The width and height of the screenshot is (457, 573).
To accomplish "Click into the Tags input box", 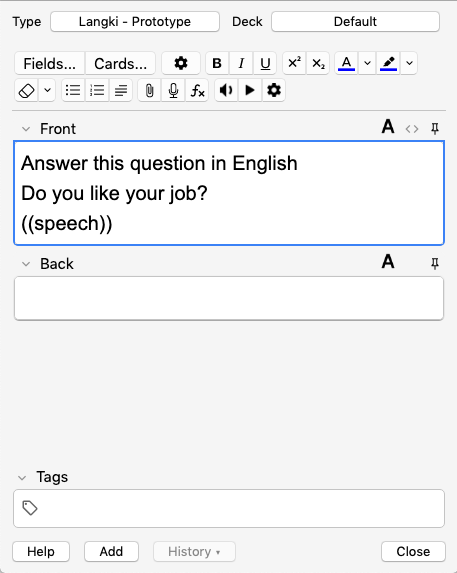I will [x=229, y=508].
